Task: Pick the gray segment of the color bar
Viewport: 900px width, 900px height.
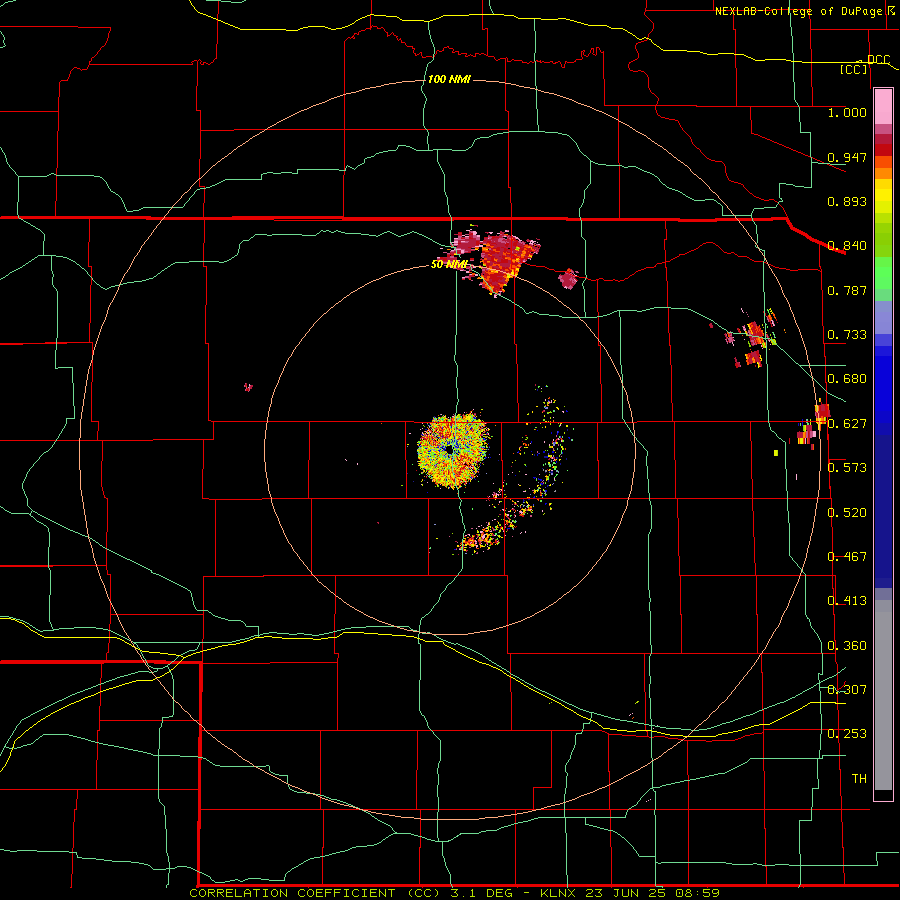Action: click(x=883, y=695)
